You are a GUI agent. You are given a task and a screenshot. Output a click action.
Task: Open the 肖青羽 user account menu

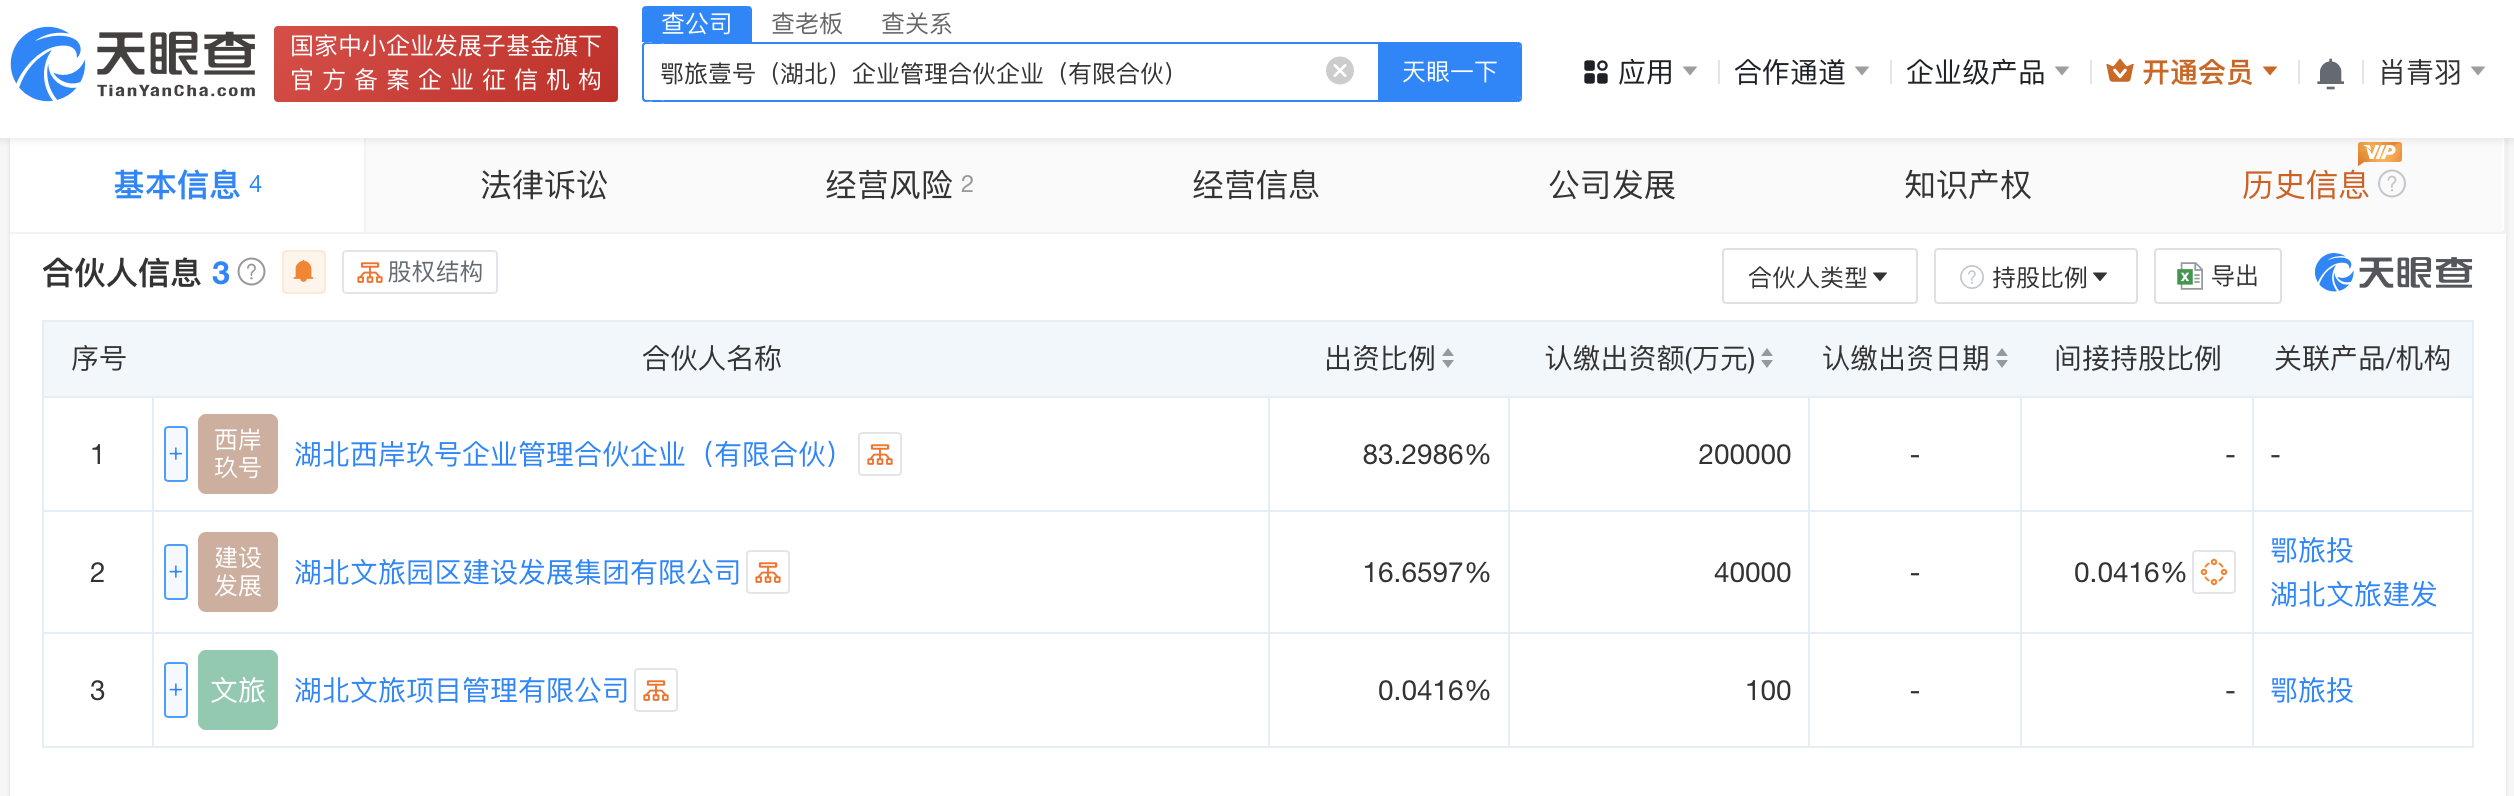(2432, 72)
